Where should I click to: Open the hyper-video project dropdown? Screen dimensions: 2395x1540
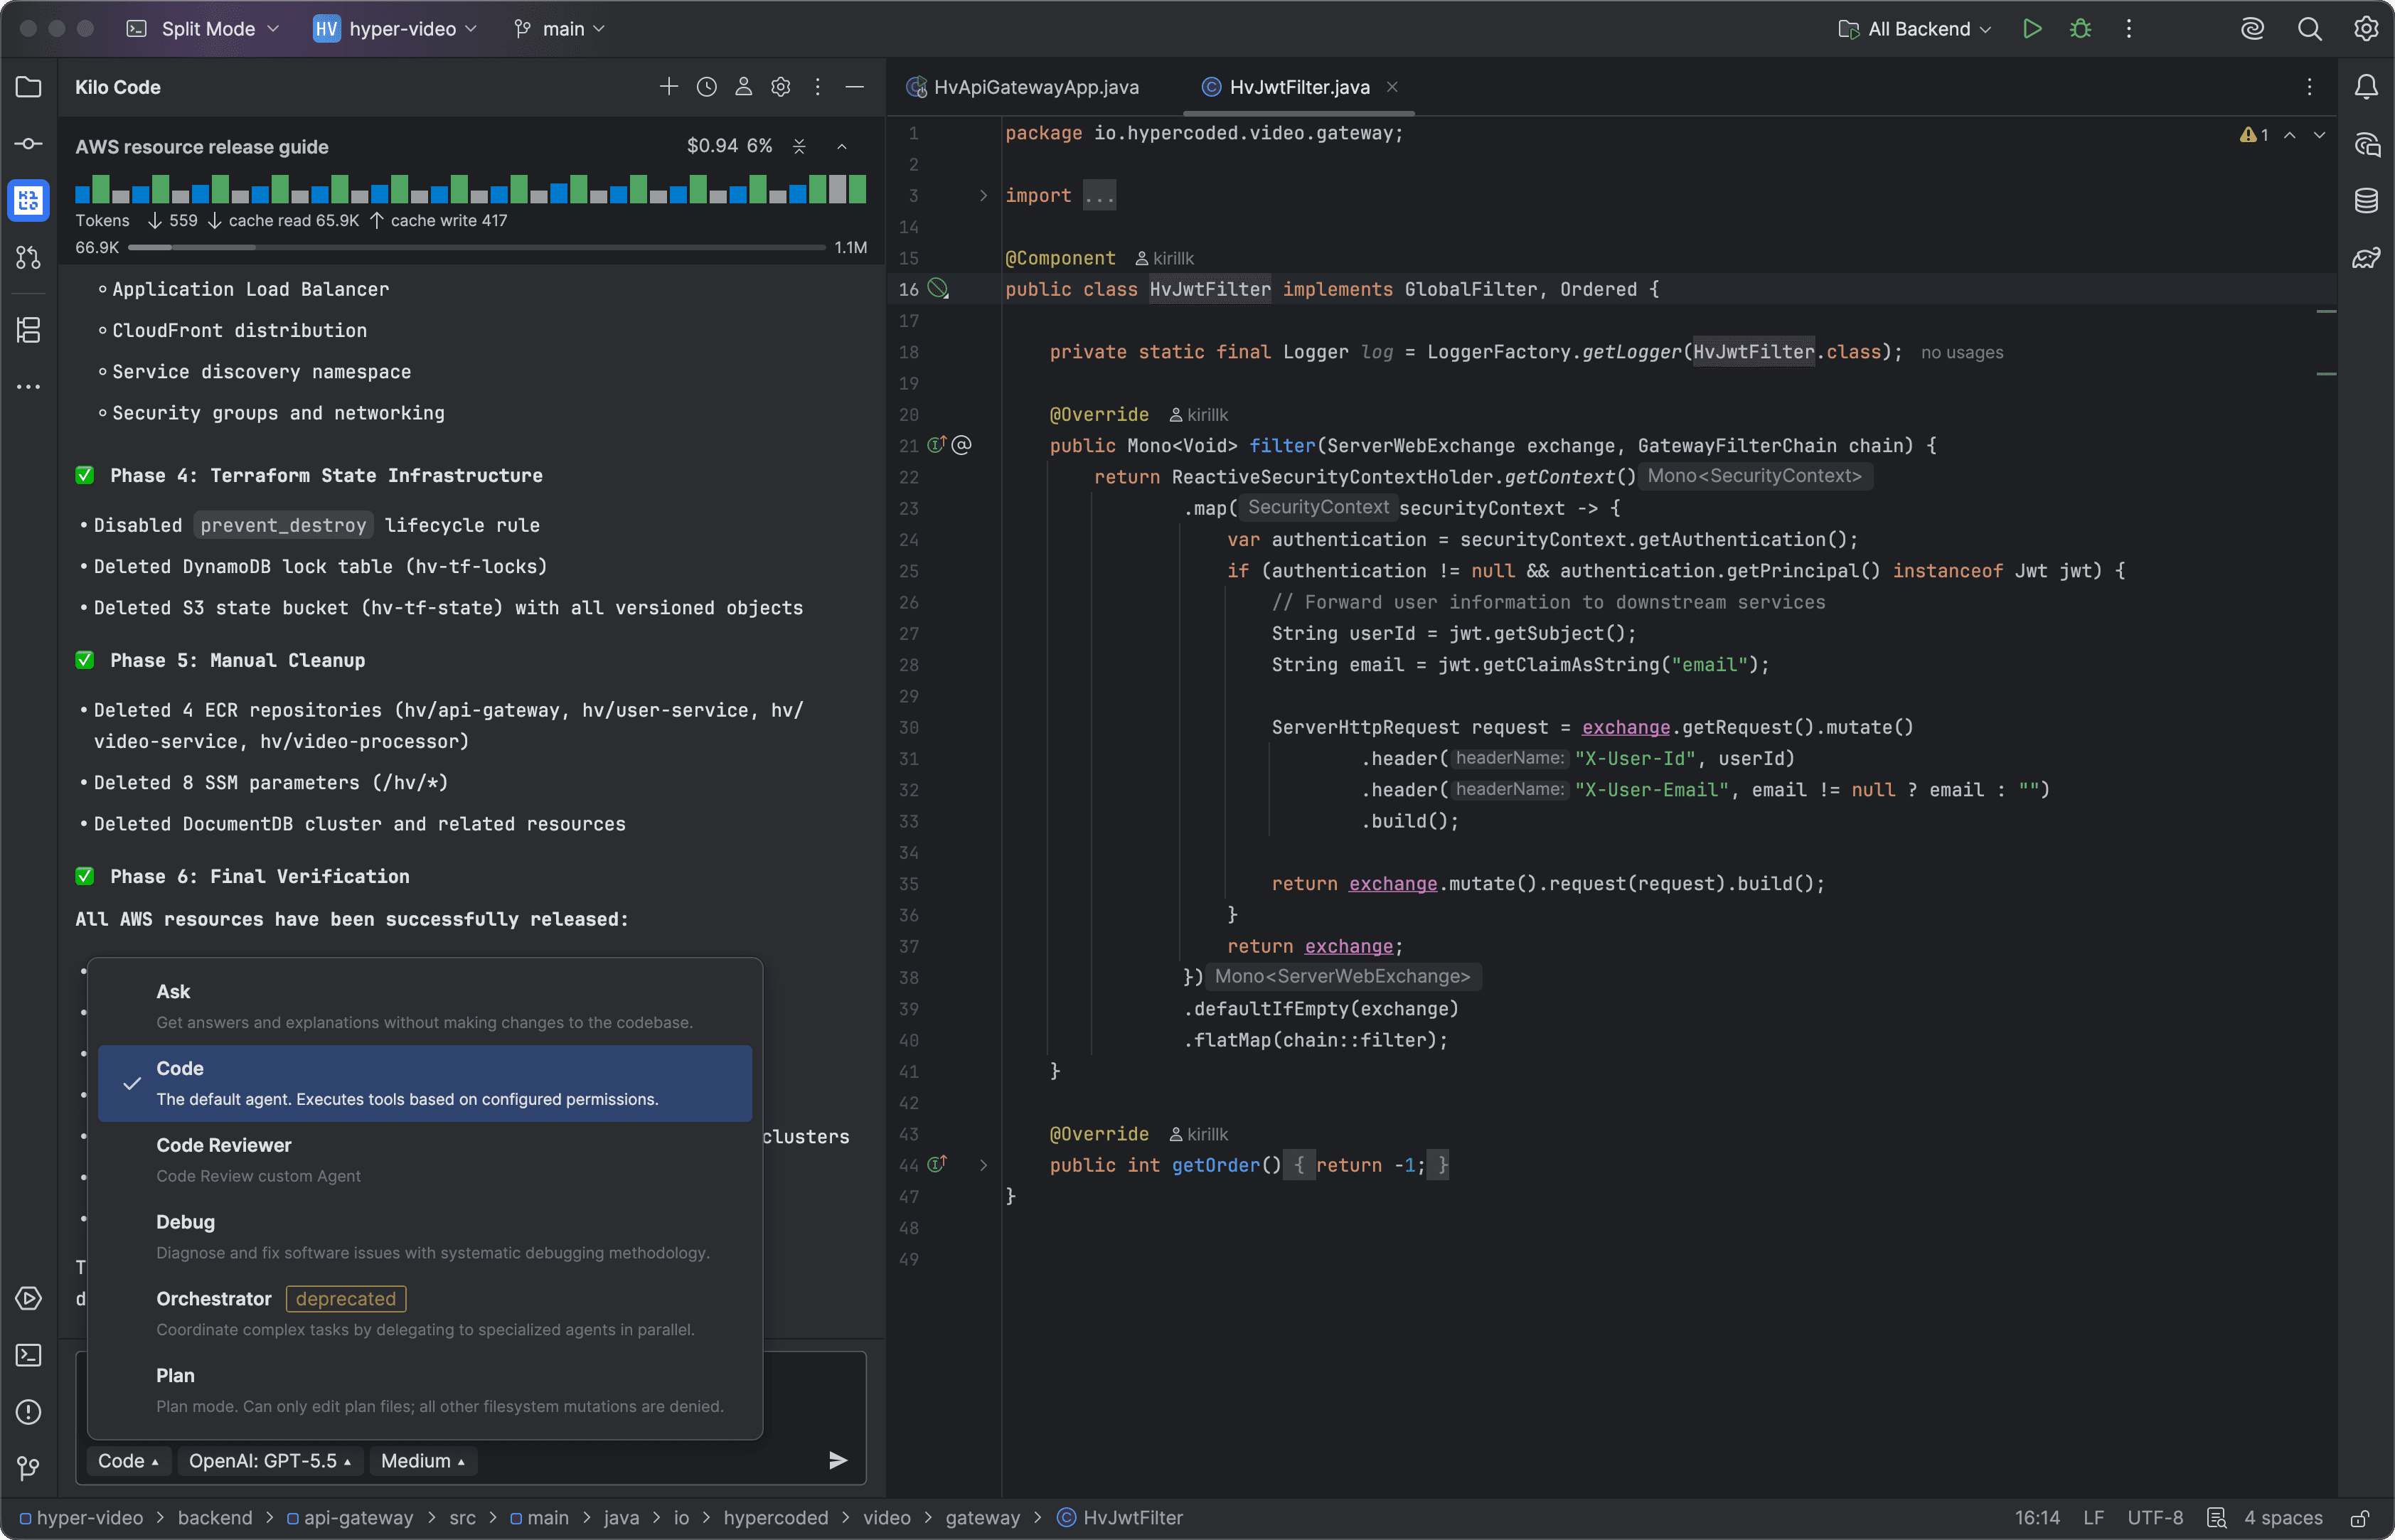click(395, 29)
